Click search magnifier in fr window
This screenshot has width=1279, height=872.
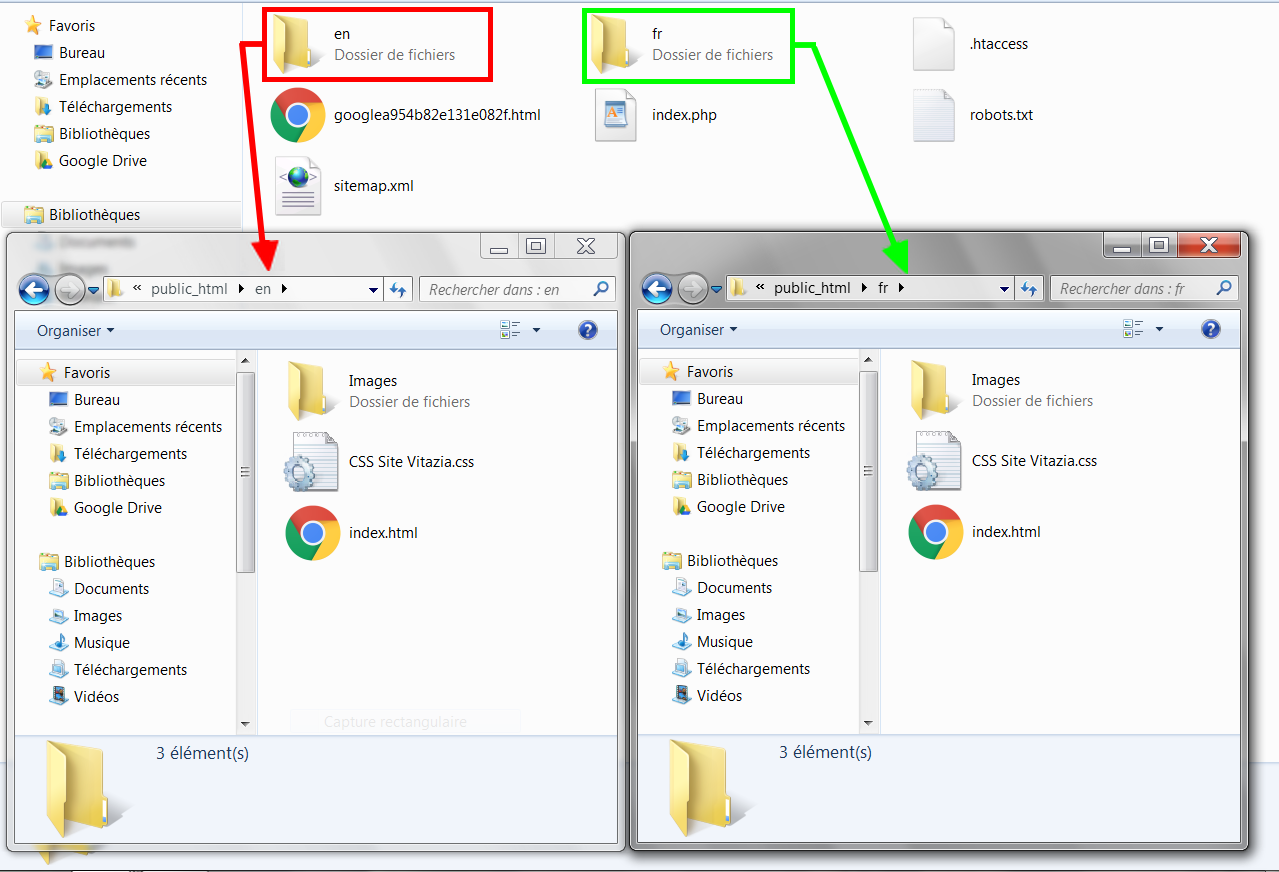pos(1224,289)
